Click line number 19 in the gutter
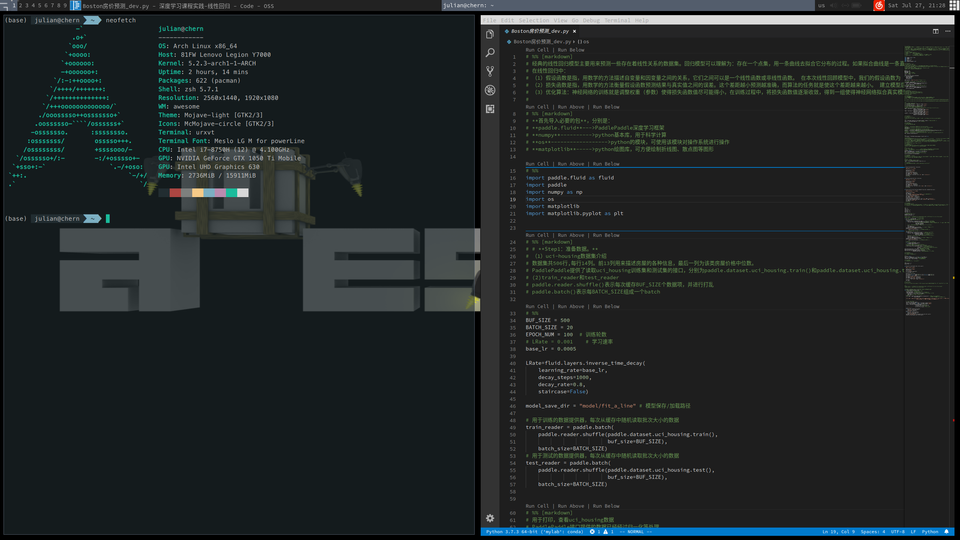 pos(513,199)
